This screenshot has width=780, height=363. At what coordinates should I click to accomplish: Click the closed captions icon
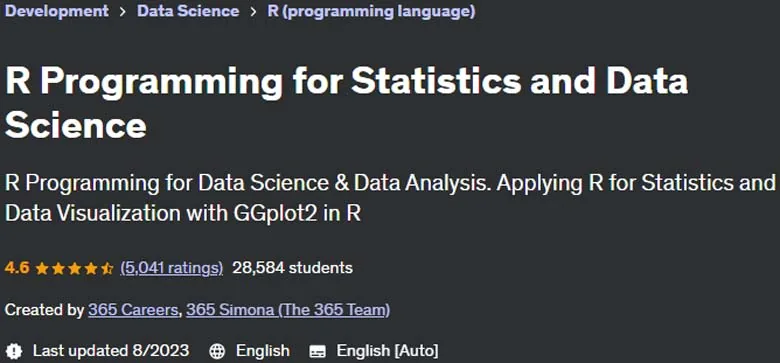(x=317, y=352)
